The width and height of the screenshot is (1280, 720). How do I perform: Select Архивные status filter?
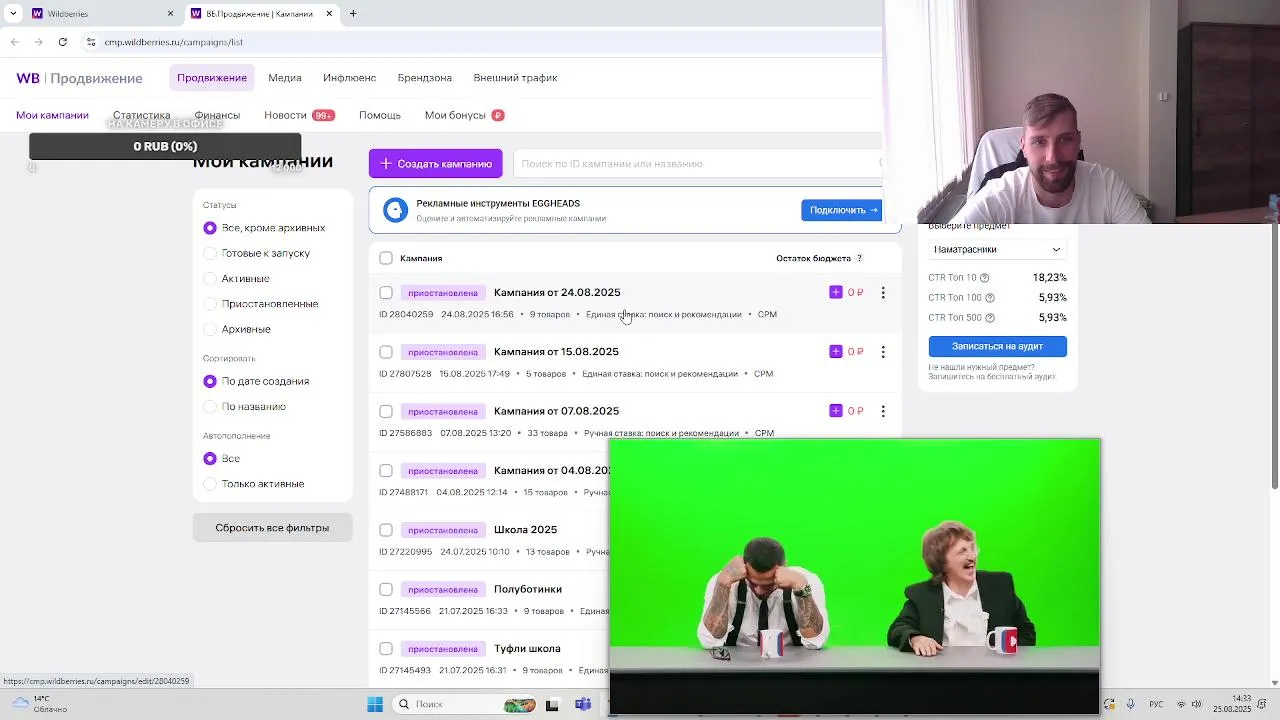click(210, 329)
